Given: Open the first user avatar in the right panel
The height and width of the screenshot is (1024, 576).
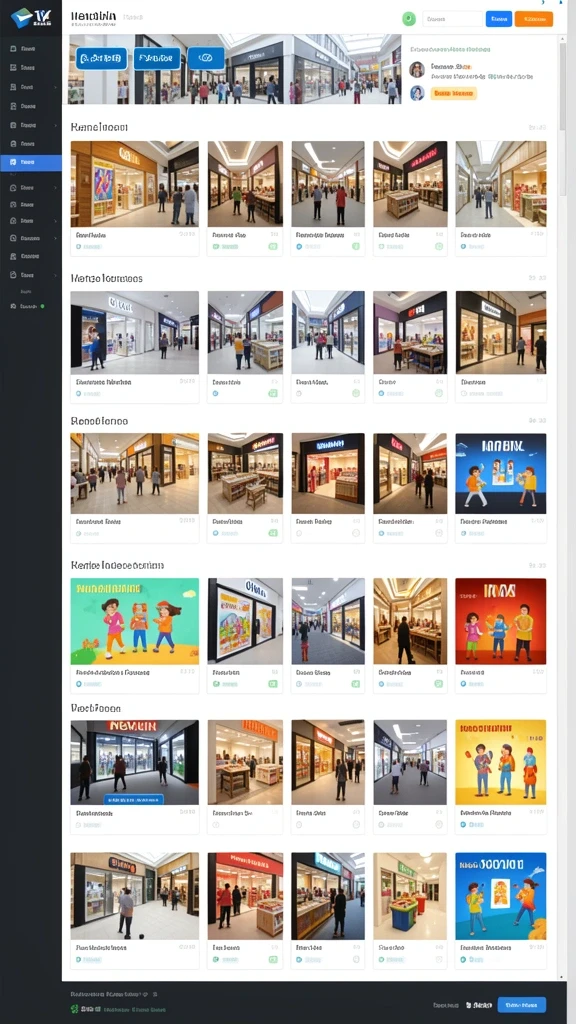Looking at the screenshot, I should (x=417, y=70).
